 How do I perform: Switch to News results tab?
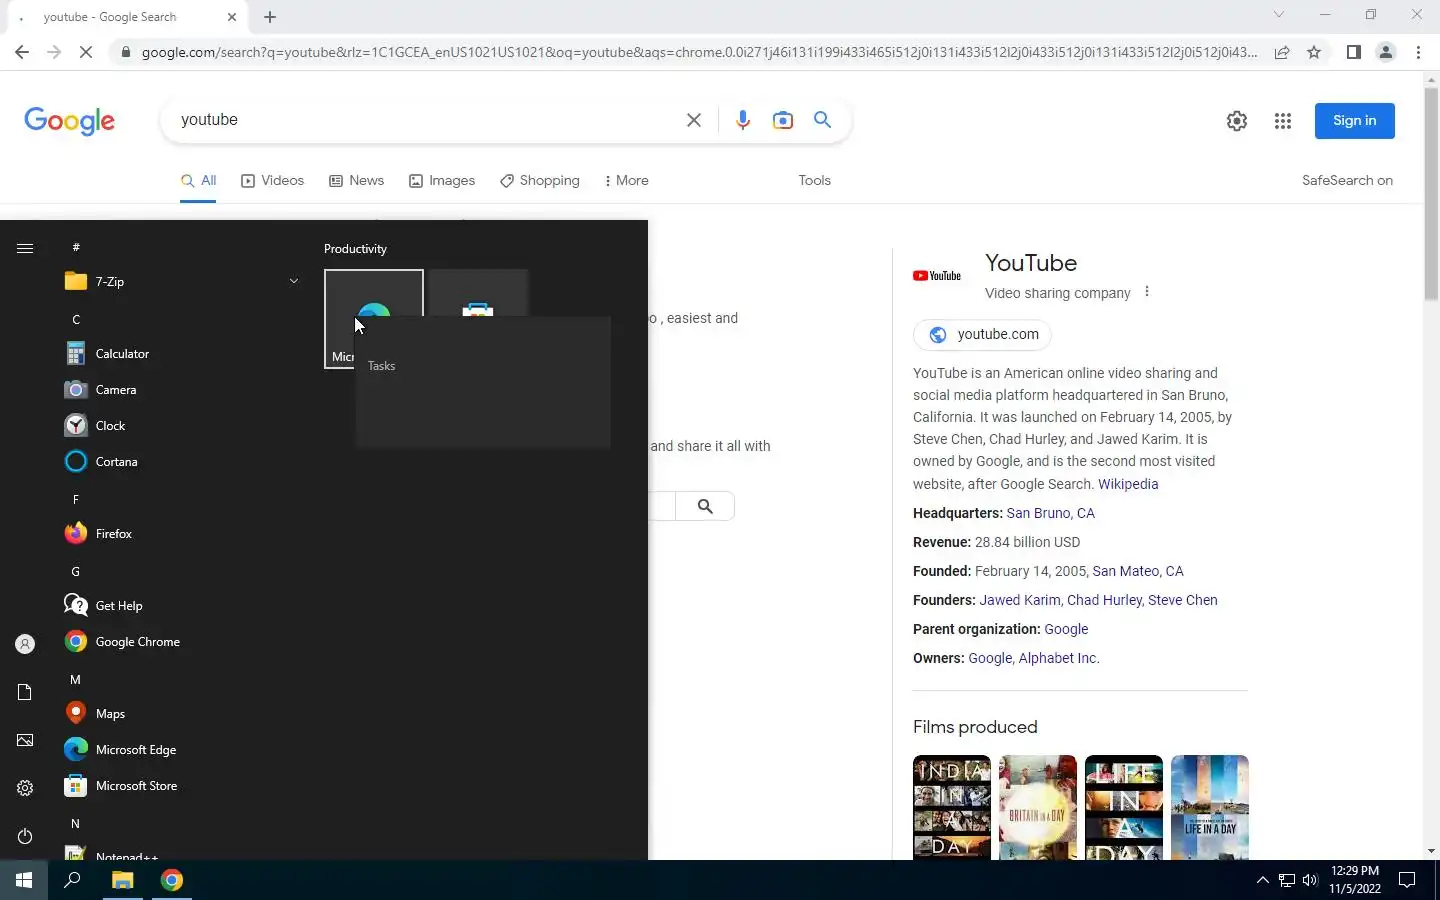click(356, 181)
